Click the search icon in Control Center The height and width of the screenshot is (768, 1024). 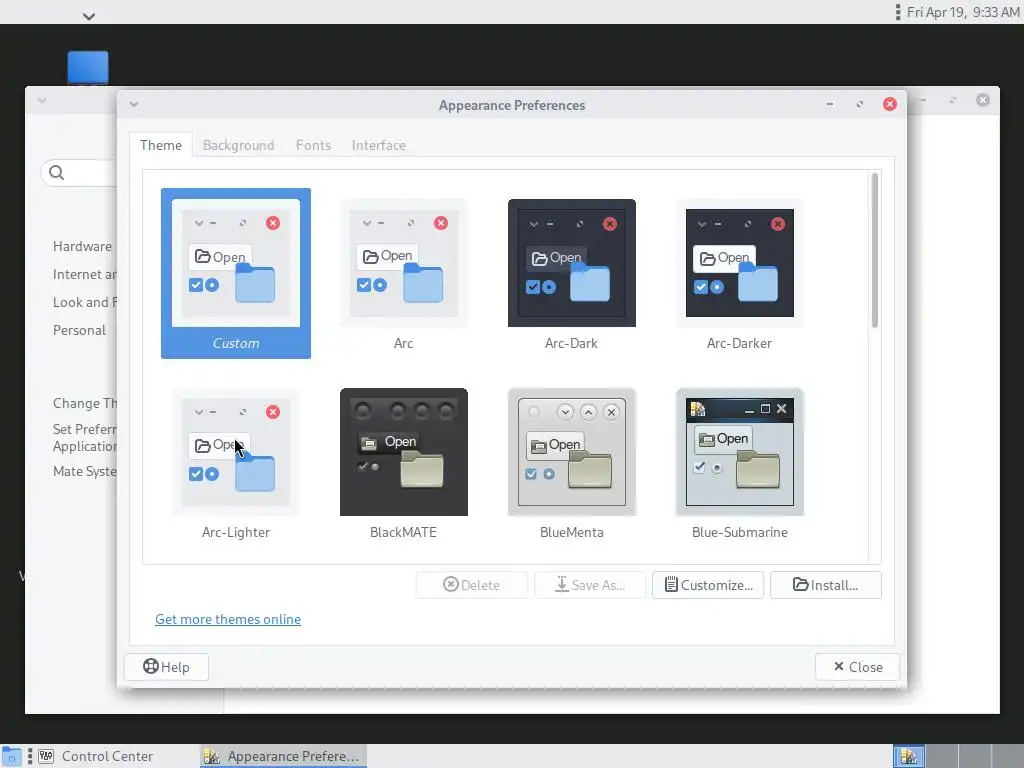point(57,172)
